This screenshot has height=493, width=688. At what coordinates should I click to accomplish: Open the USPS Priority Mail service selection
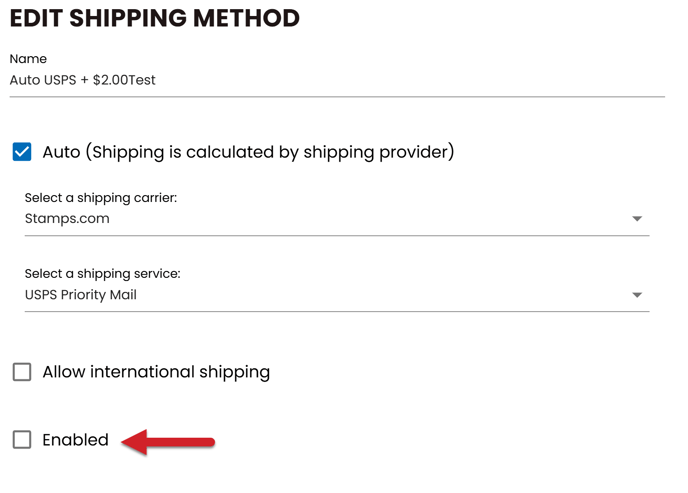[81, 295]
